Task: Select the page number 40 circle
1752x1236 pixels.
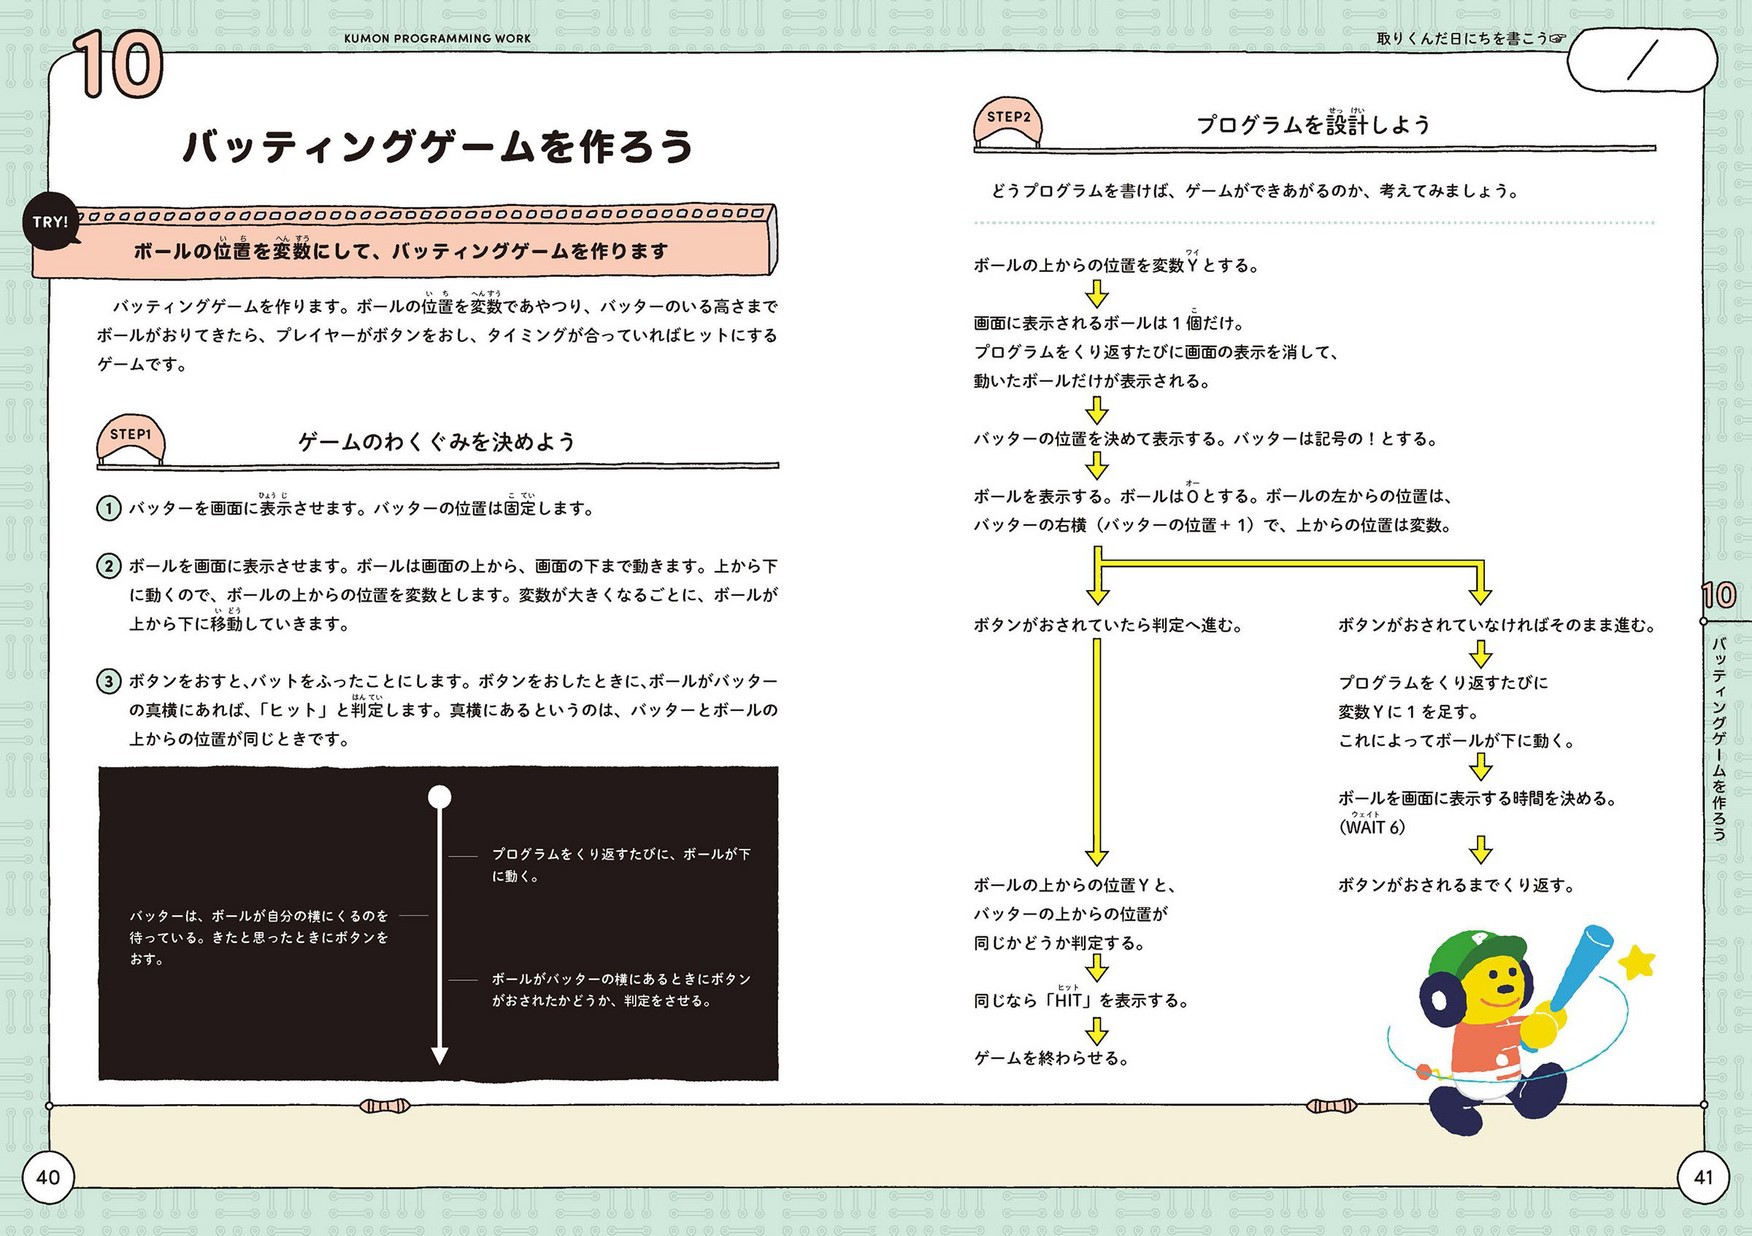Action: [48, 1177]
